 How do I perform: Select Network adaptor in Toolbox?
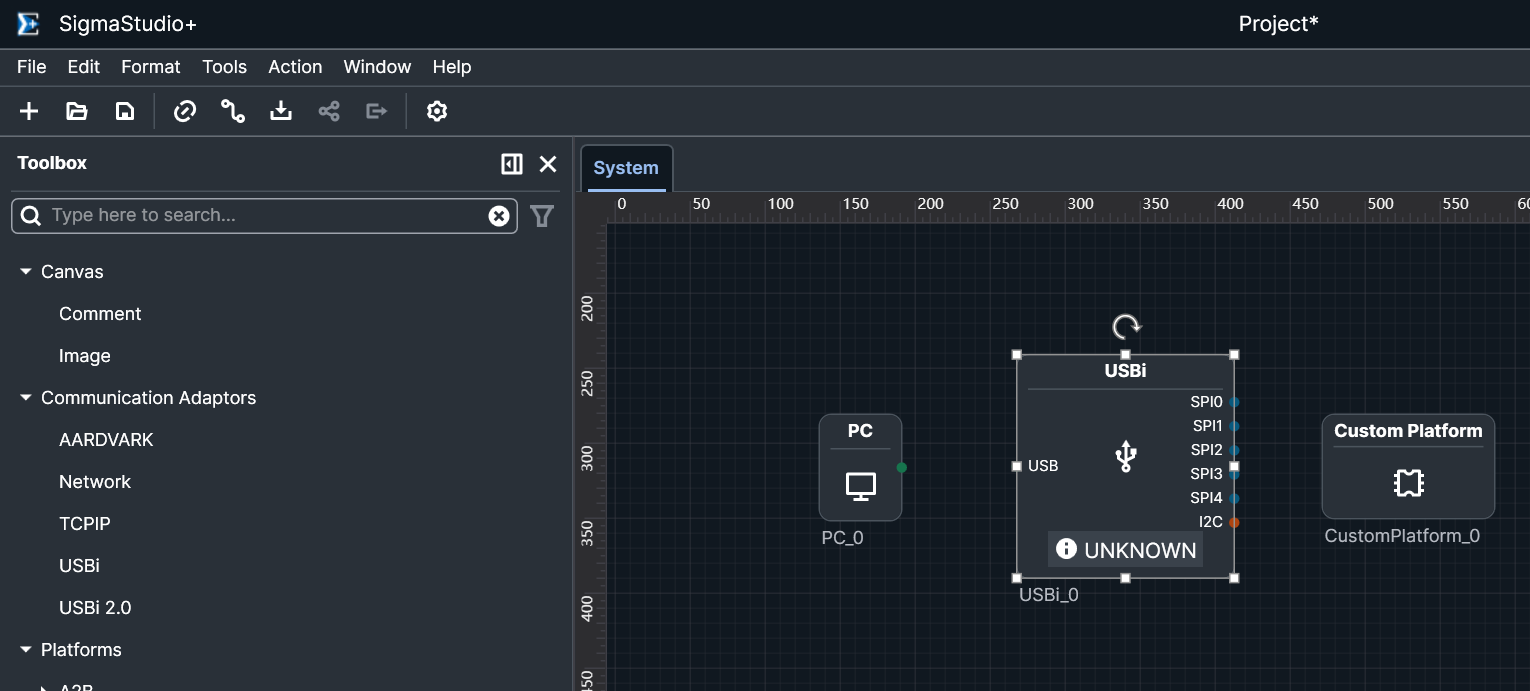[x=95, y=482]
